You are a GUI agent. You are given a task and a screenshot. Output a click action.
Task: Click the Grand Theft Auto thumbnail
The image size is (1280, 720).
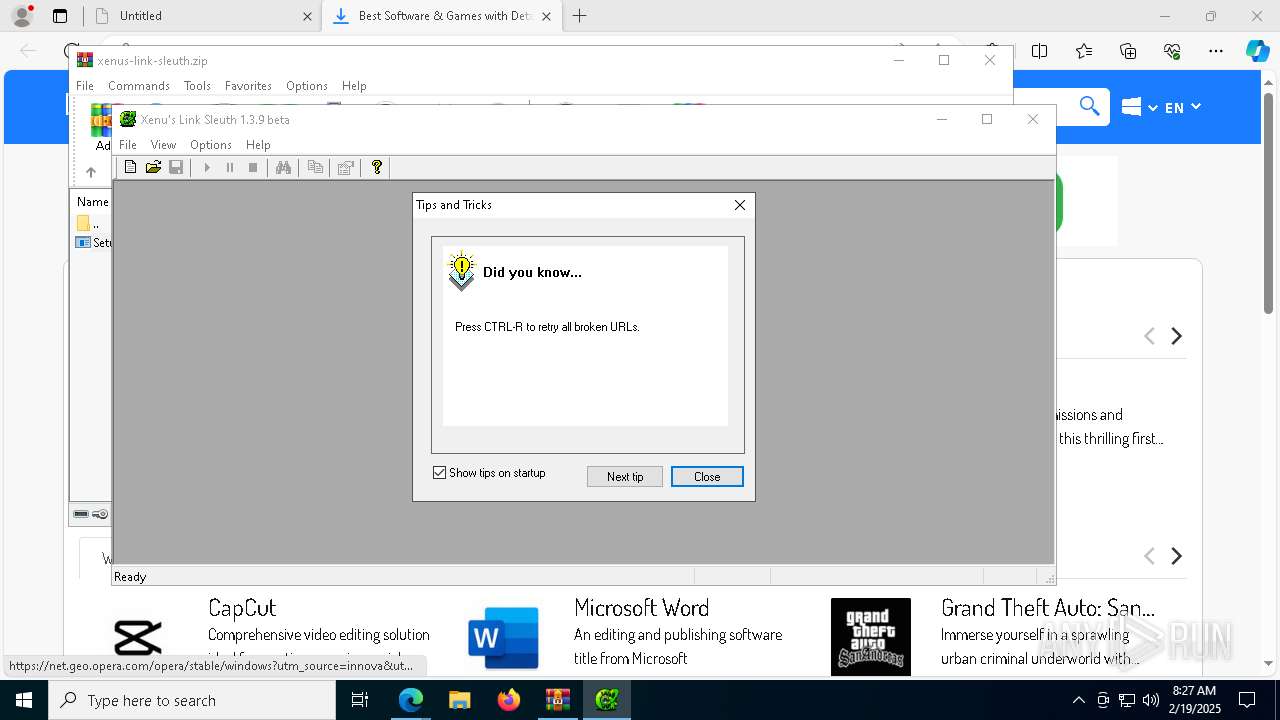click(x=871, y=637)
